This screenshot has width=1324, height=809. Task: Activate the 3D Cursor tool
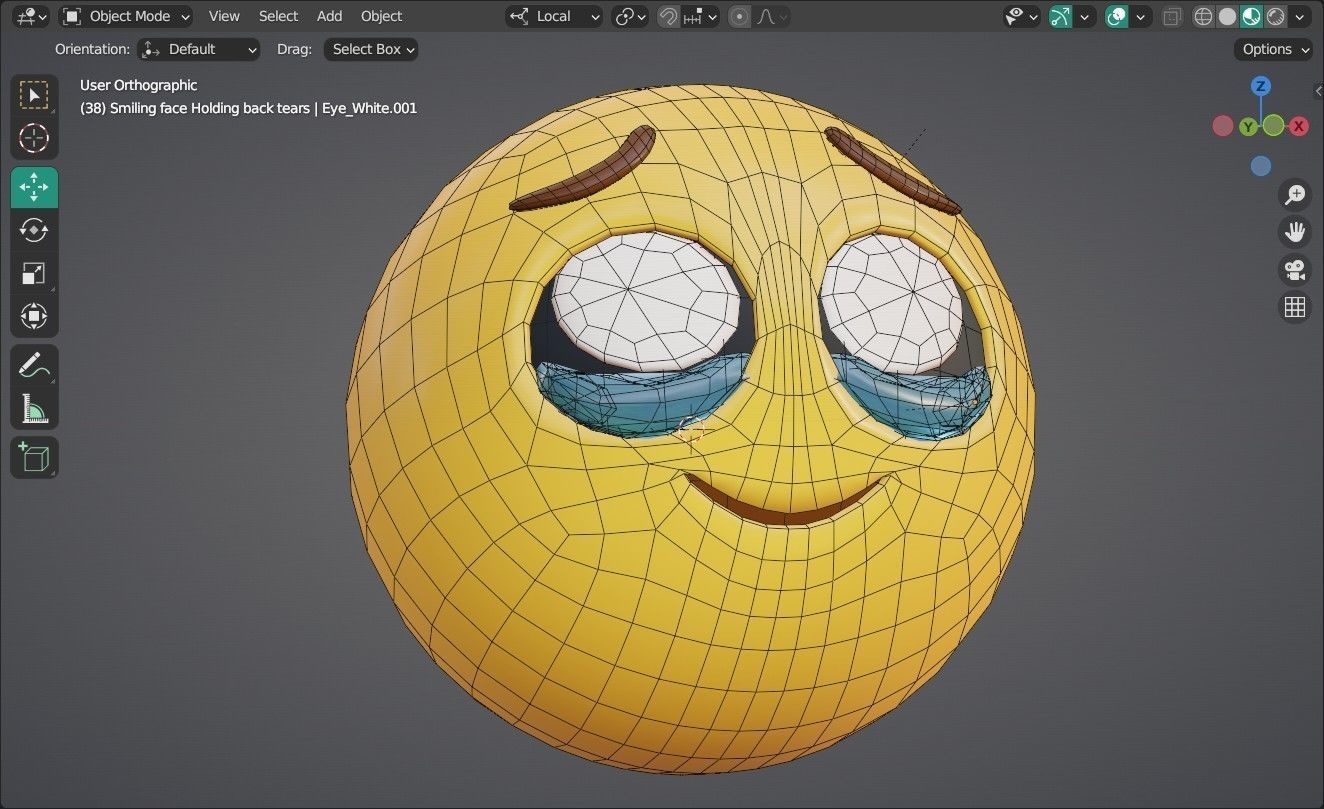click(x=34, y=138)
